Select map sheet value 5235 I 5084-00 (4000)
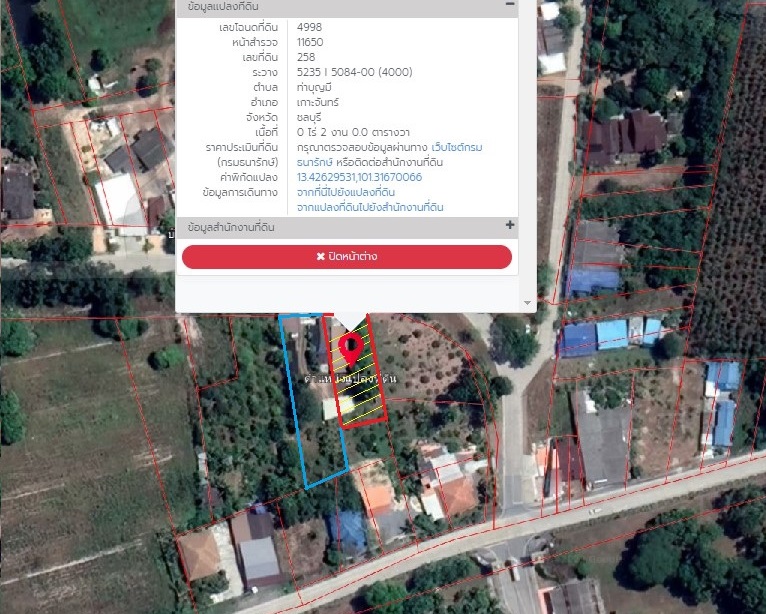This screenshot has width=766, height=614. (355, 72)
